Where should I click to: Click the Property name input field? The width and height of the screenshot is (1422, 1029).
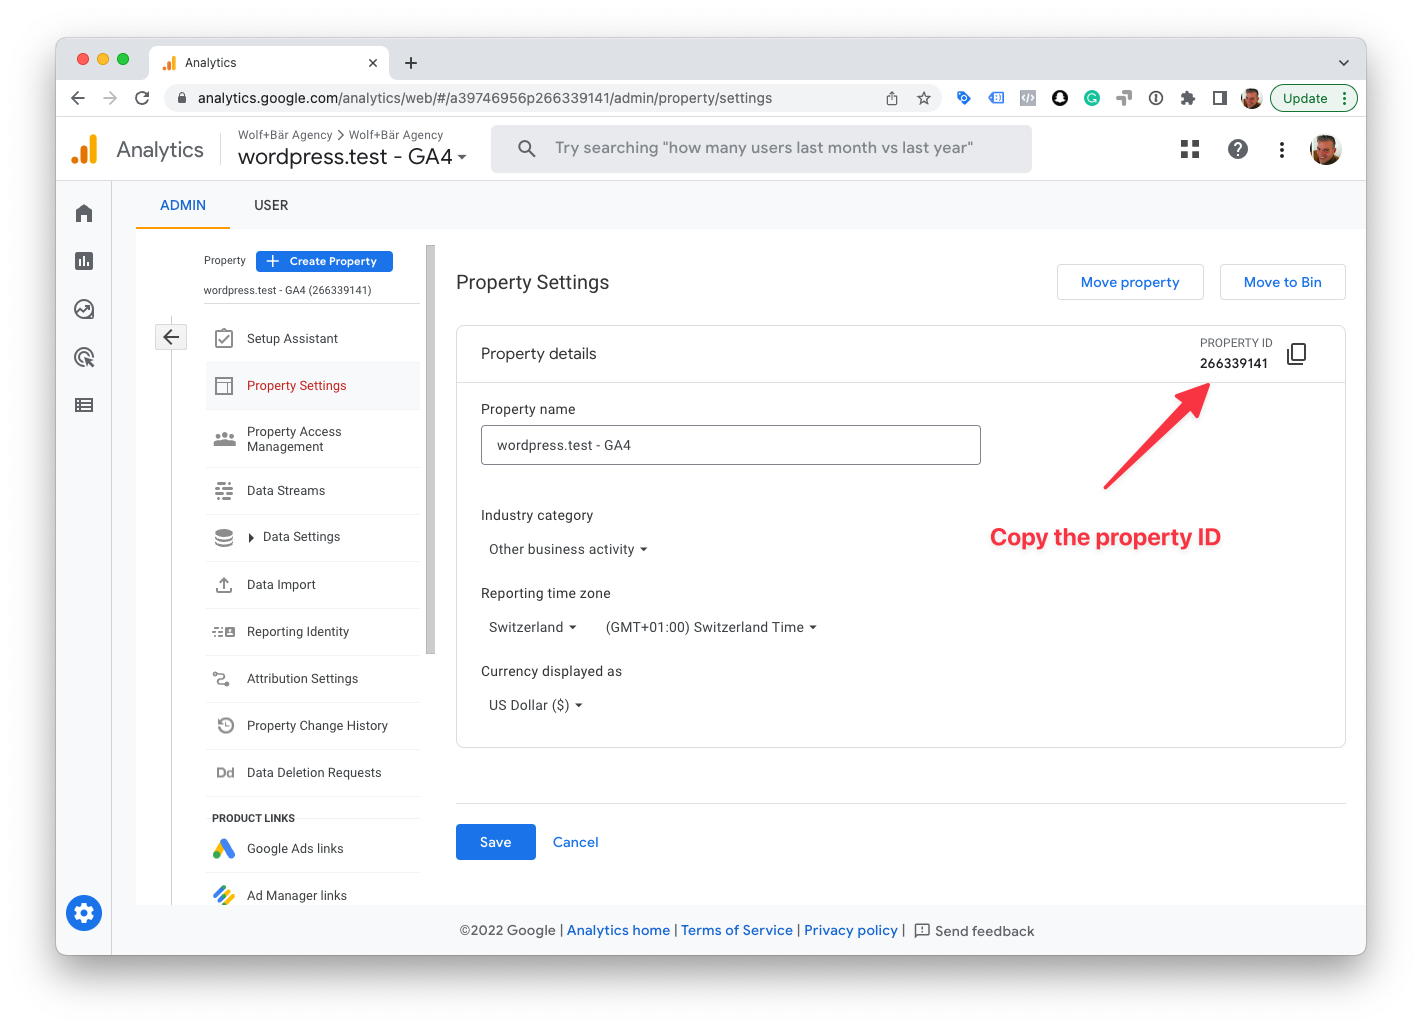(731, 445)
